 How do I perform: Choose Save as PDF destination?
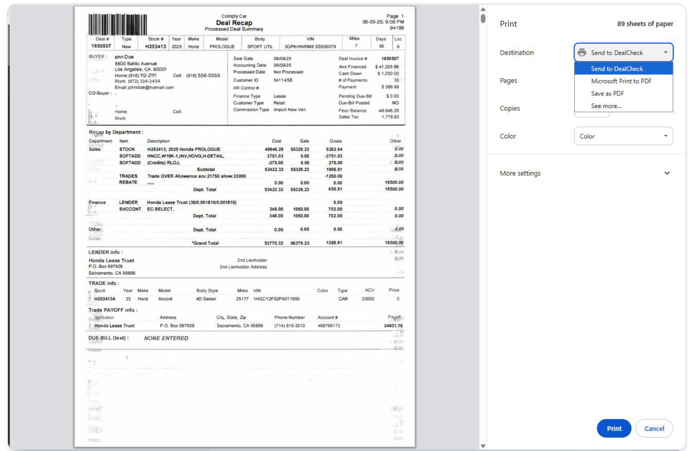623,93
